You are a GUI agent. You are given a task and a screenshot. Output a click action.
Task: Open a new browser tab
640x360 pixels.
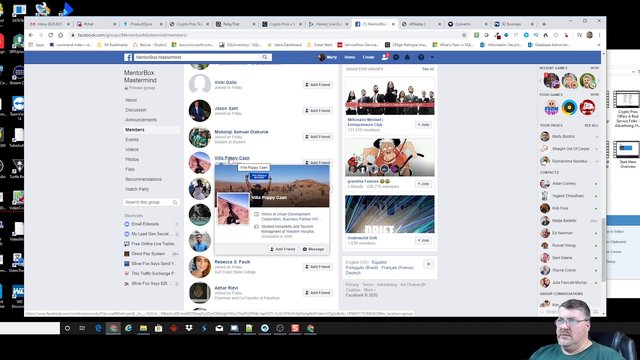[544, 24]
